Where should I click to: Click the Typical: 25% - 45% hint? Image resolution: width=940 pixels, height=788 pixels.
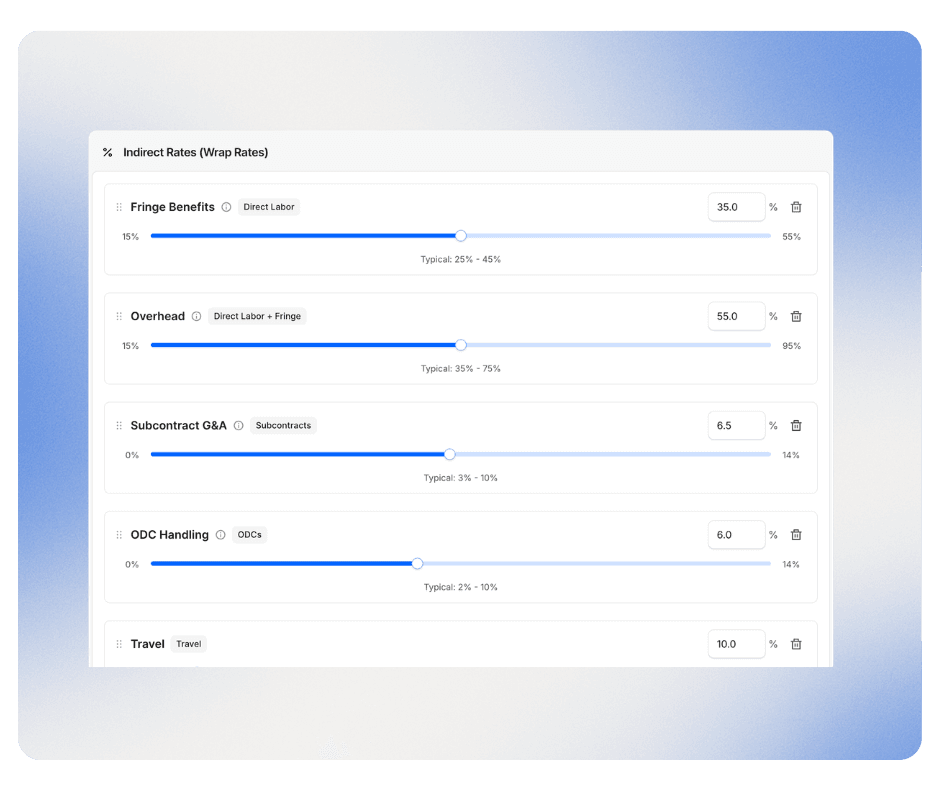coord(460,259)
